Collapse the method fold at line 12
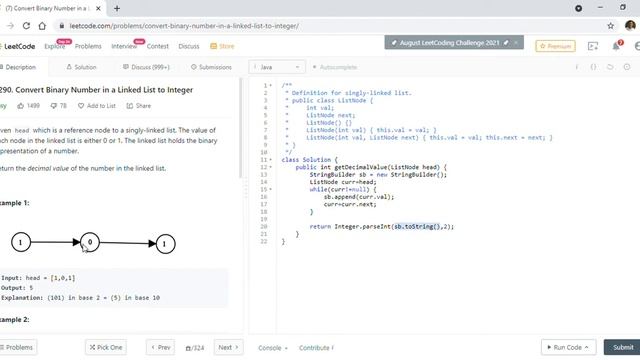 pos(271,167)
